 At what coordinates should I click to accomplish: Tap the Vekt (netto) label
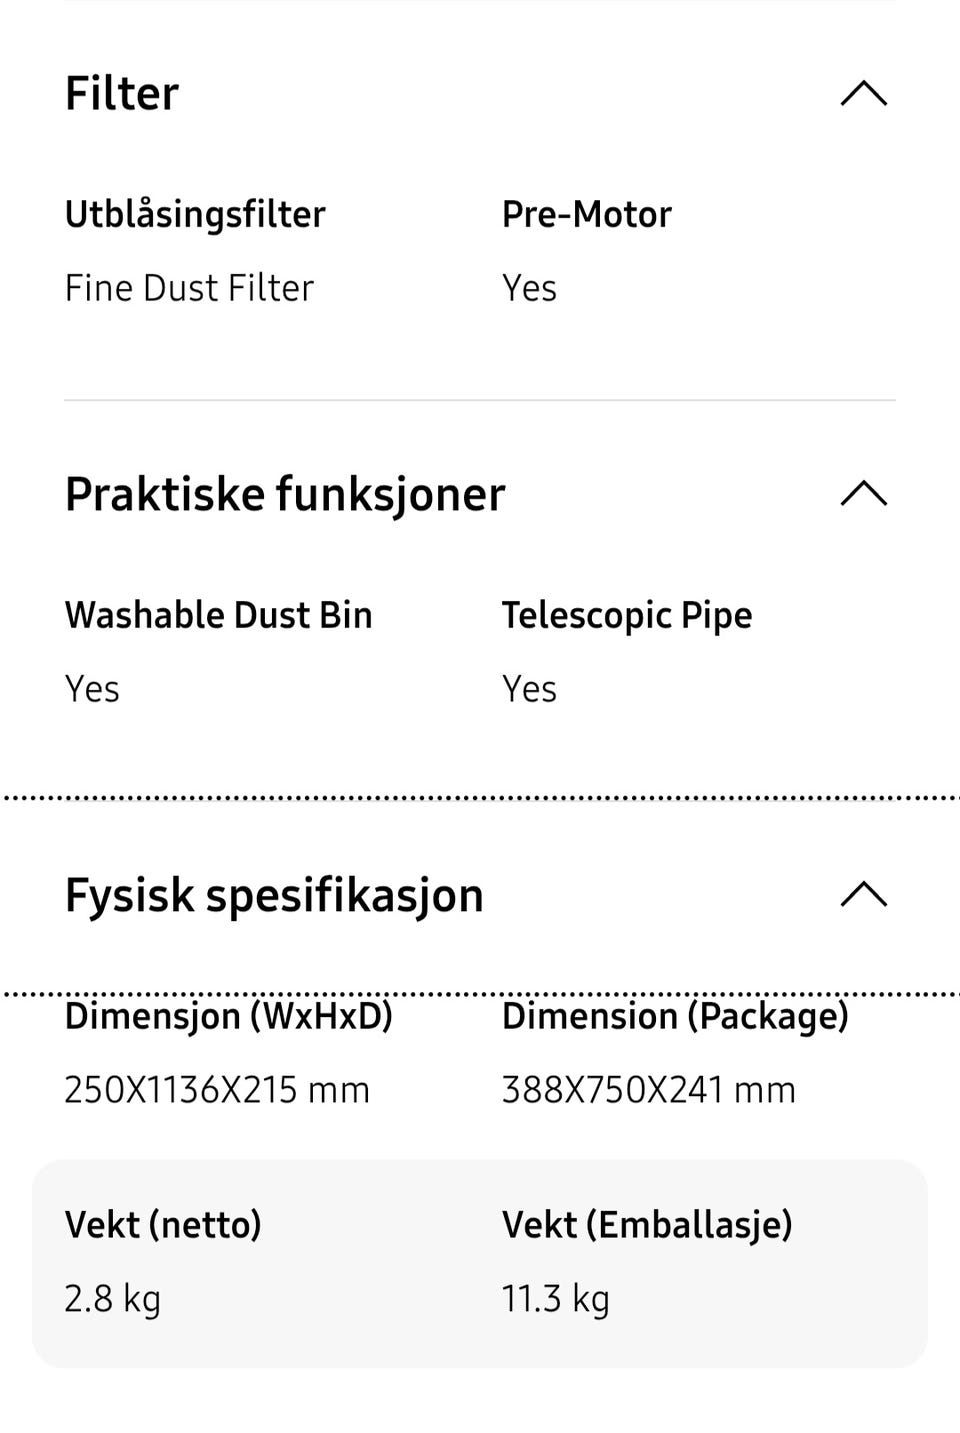click(163, 1224)
